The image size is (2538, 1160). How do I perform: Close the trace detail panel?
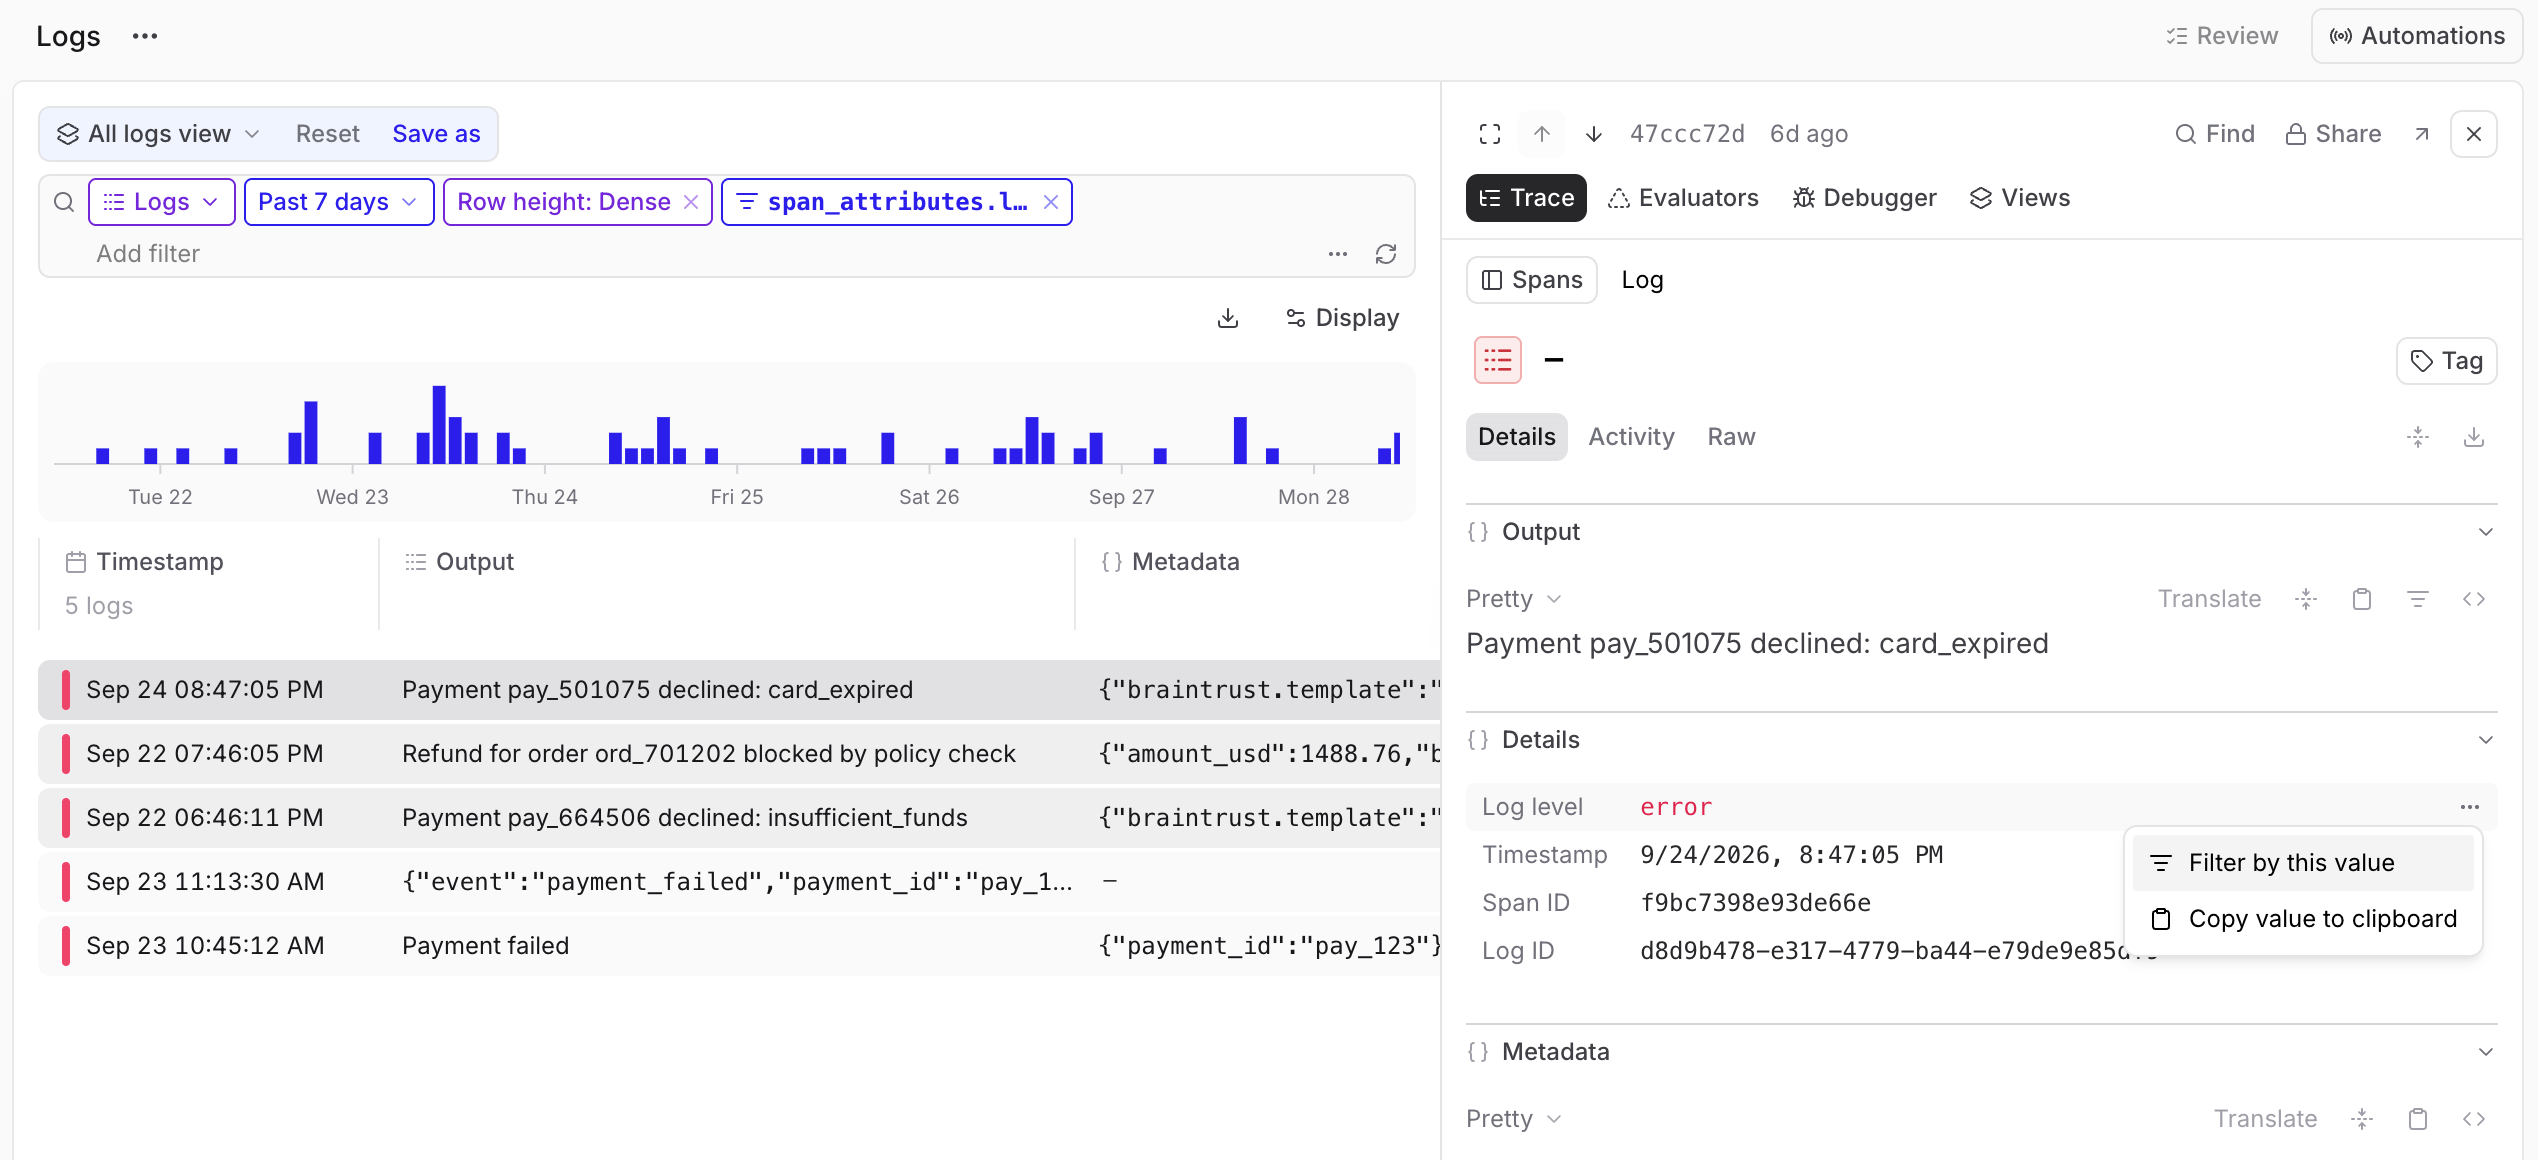pyautogui.click(x=2474, y=134)
